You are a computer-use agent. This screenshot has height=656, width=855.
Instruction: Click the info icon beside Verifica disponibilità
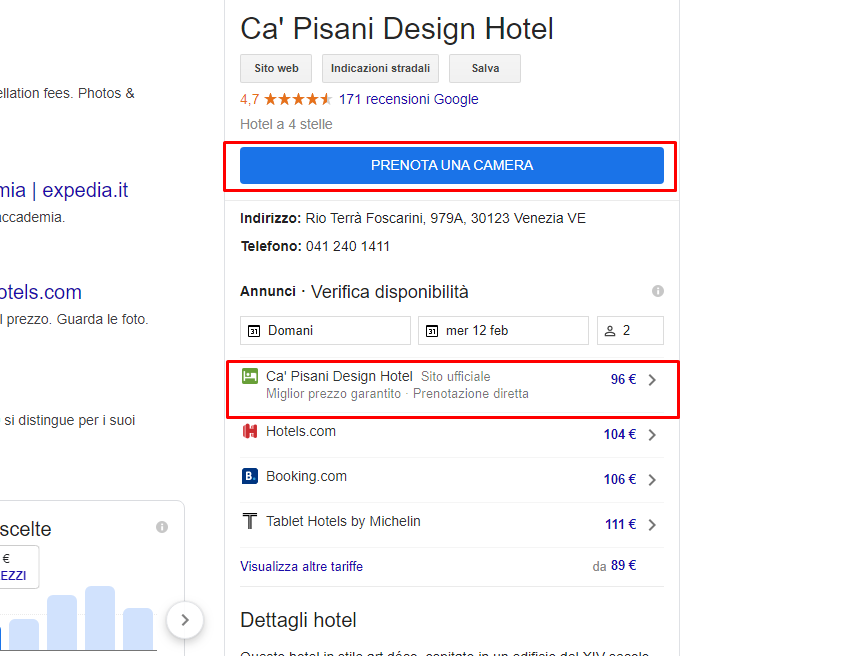[x=658, y=291]
